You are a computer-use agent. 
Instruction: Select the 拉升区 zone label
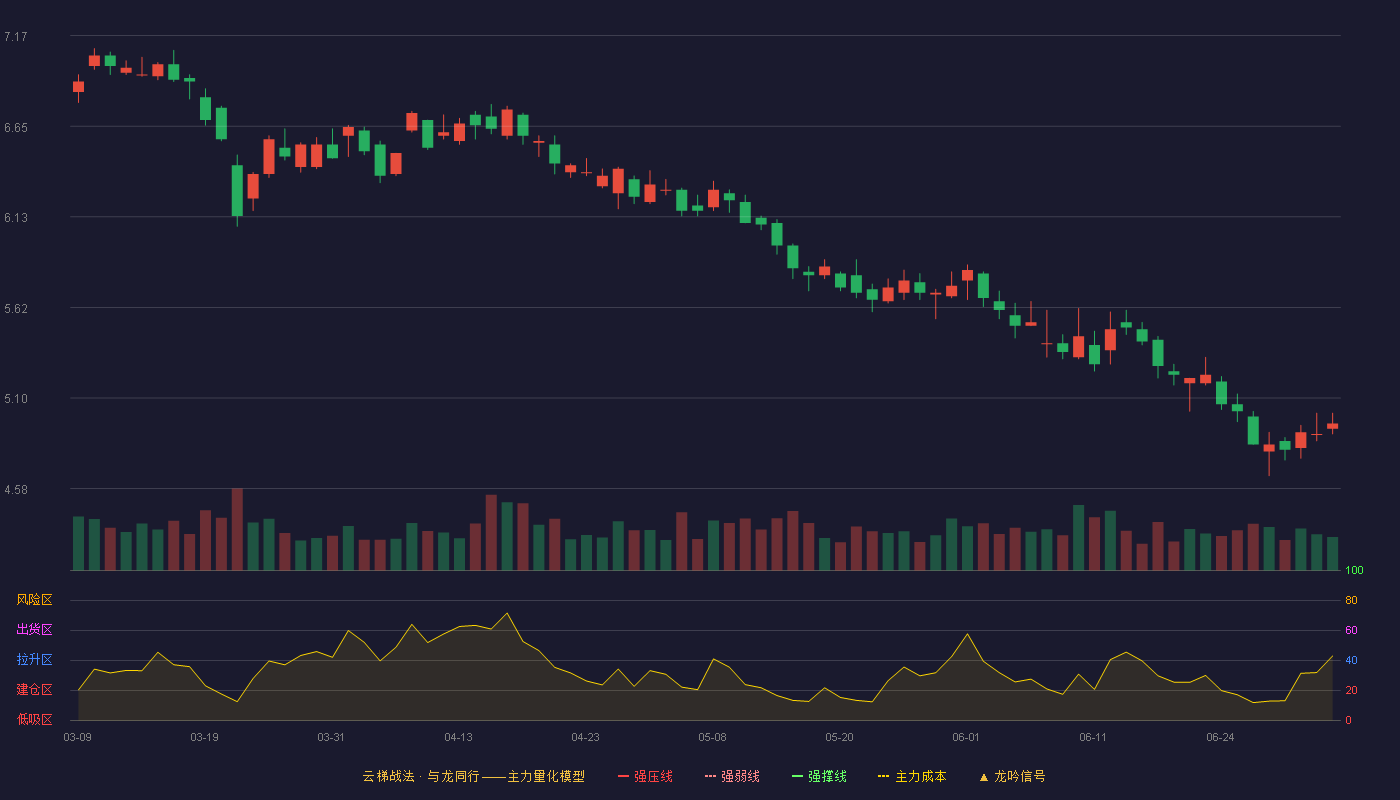click(x=34, y=660)
